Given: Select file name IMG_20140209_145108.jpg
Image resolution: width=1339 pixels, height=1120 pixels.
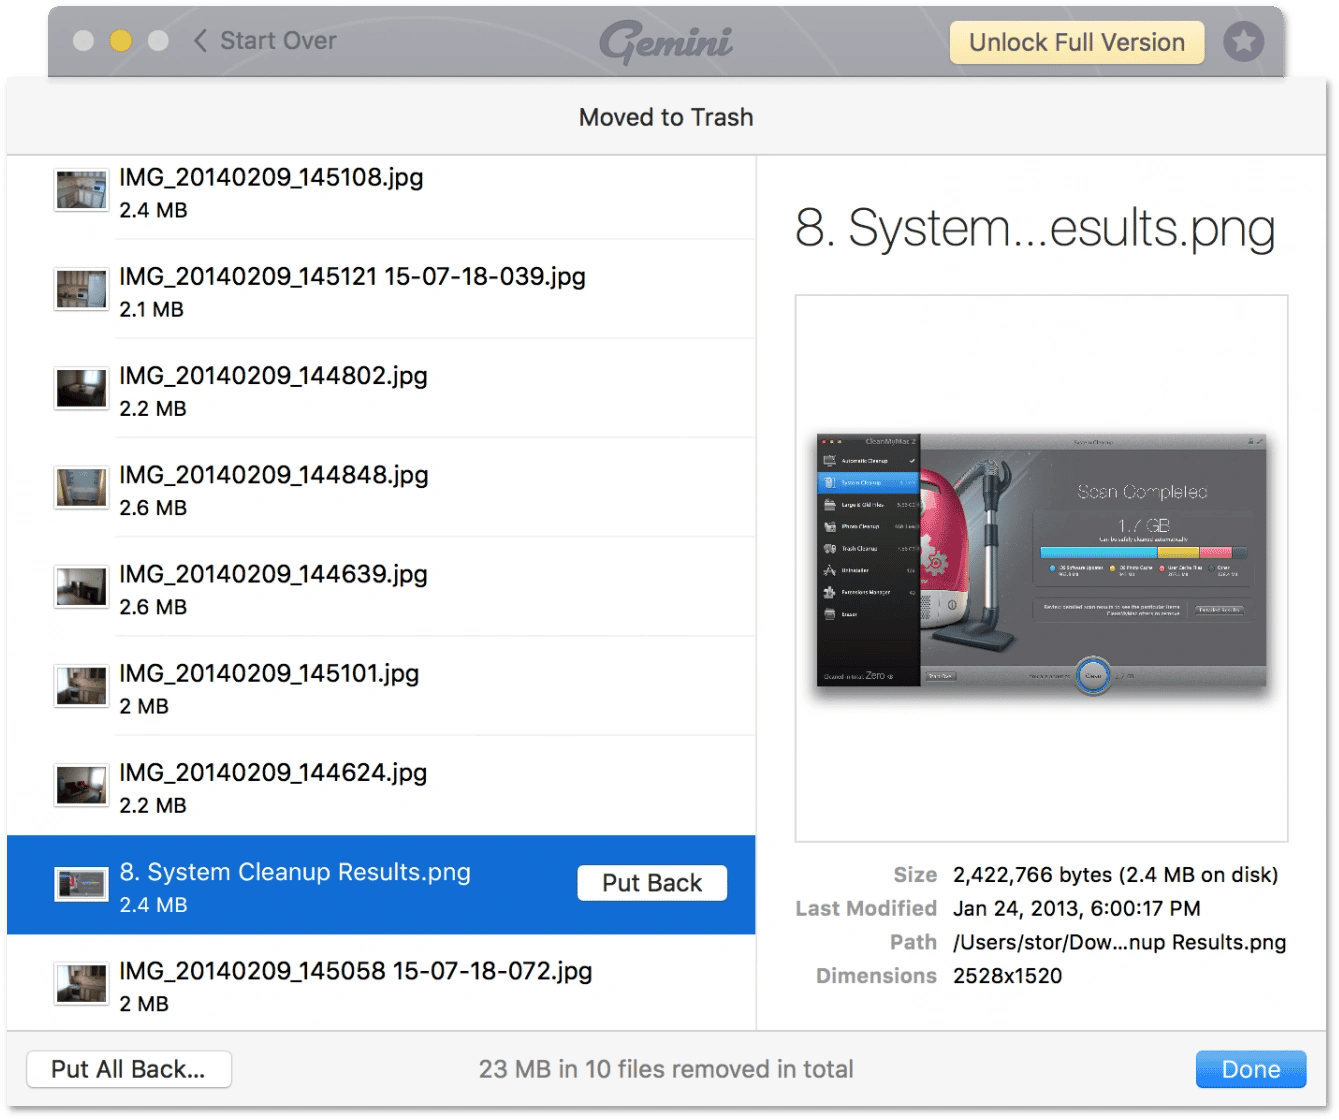Looking at the screenshot, I should pyautogui.click(x=271, y=177).
